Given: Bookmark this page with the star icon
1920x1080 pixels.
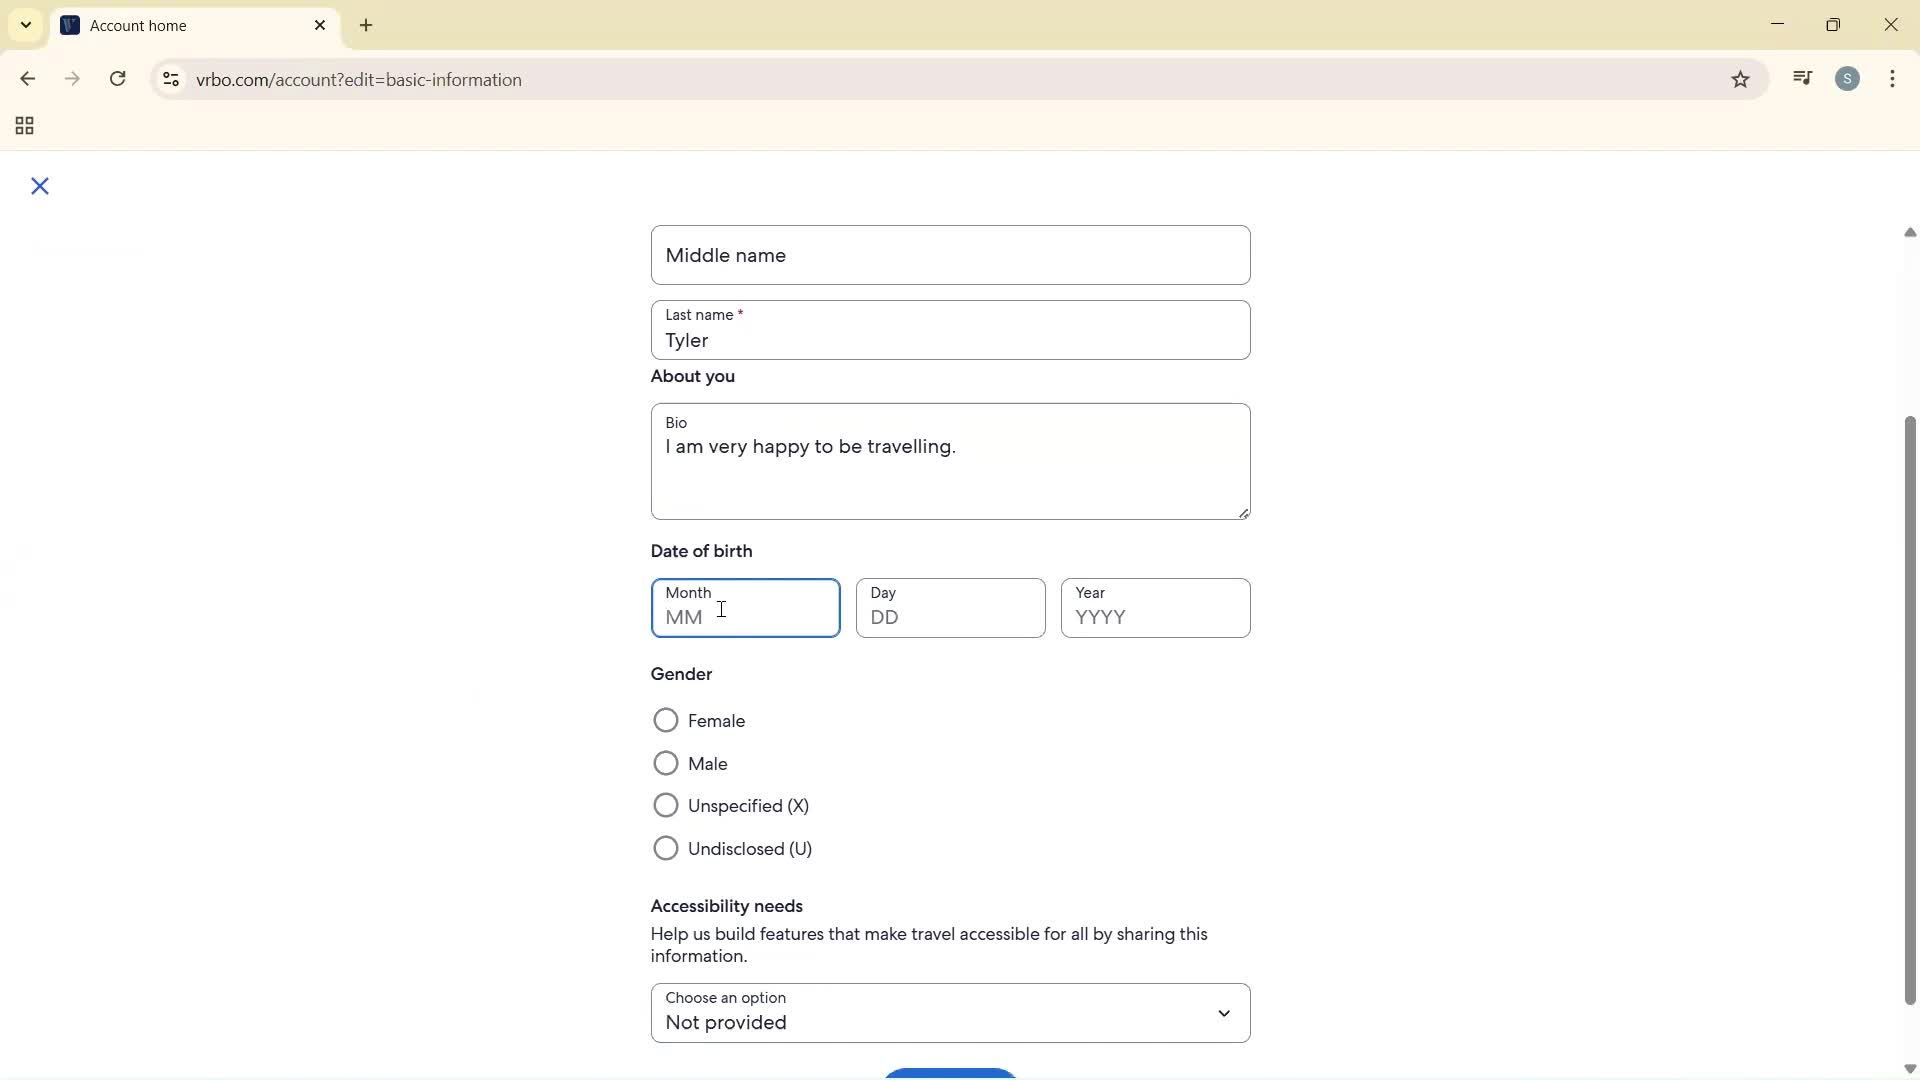Looking at the screenshot, I should tap(1740, 79).
